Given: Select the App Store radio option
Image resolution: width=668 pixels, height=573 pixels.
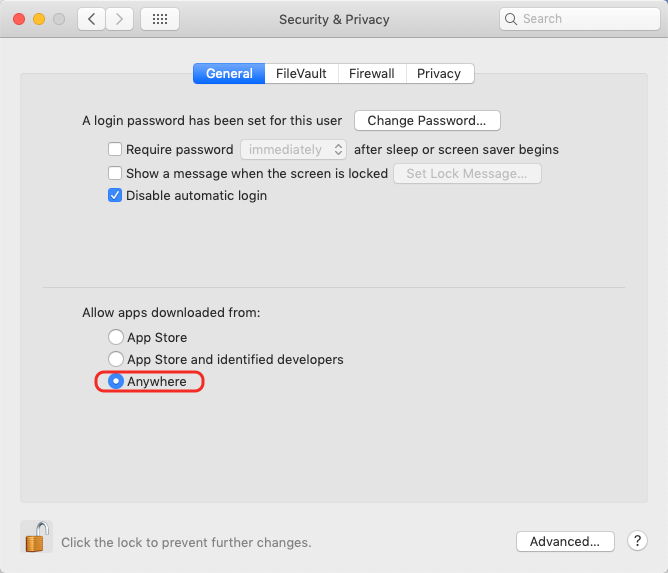Looking at the screenshot, I should [116, 338].
